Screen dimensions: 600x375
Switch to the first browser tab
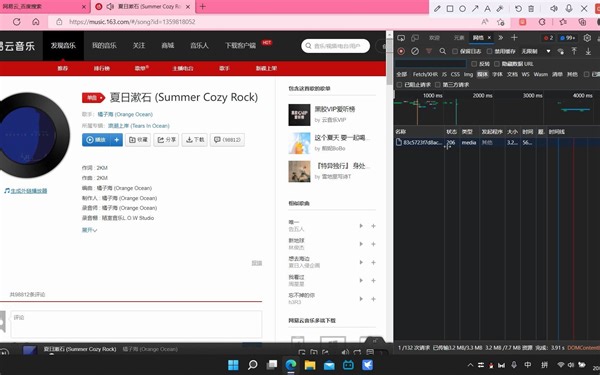(45, 7)
